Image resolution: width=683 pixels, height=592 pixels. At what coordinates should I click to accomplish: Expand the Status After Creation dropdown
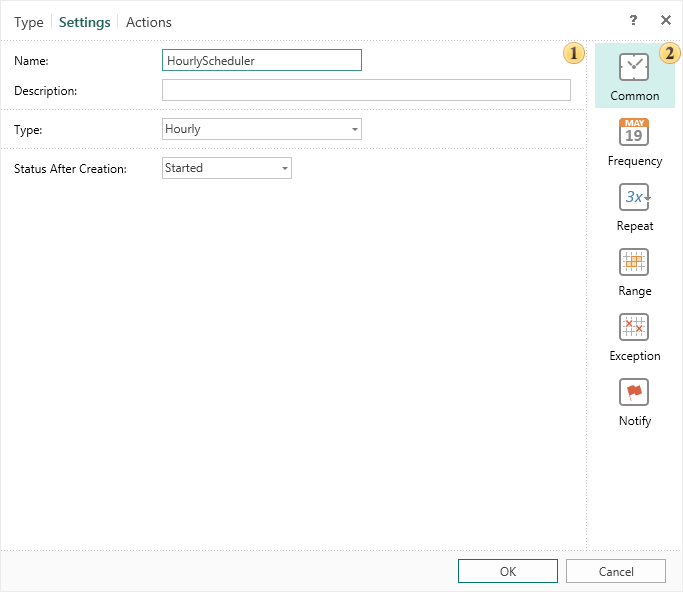point(227,168)
